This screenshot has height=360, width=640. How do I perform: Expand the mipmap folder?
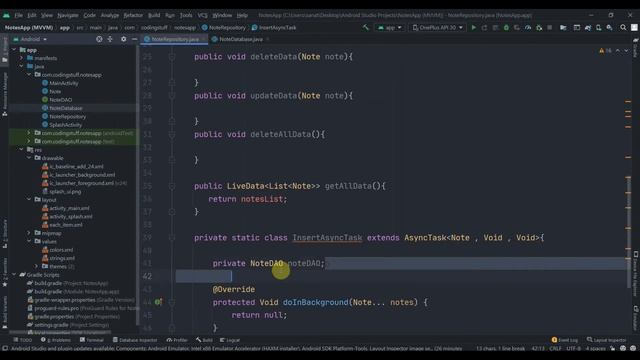click(29, 233)
